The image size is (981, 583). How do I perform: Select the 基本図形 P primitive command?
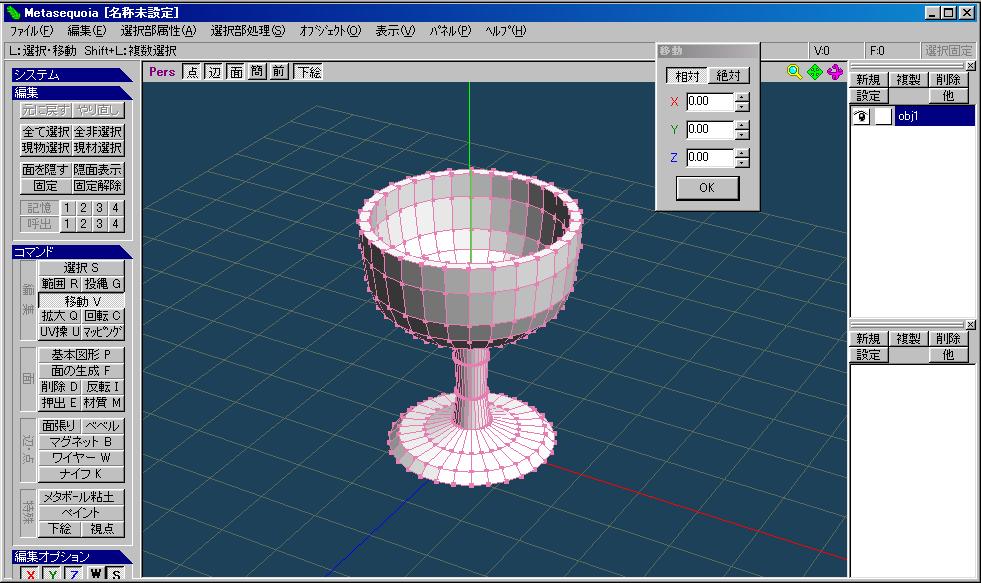[81, 354]
